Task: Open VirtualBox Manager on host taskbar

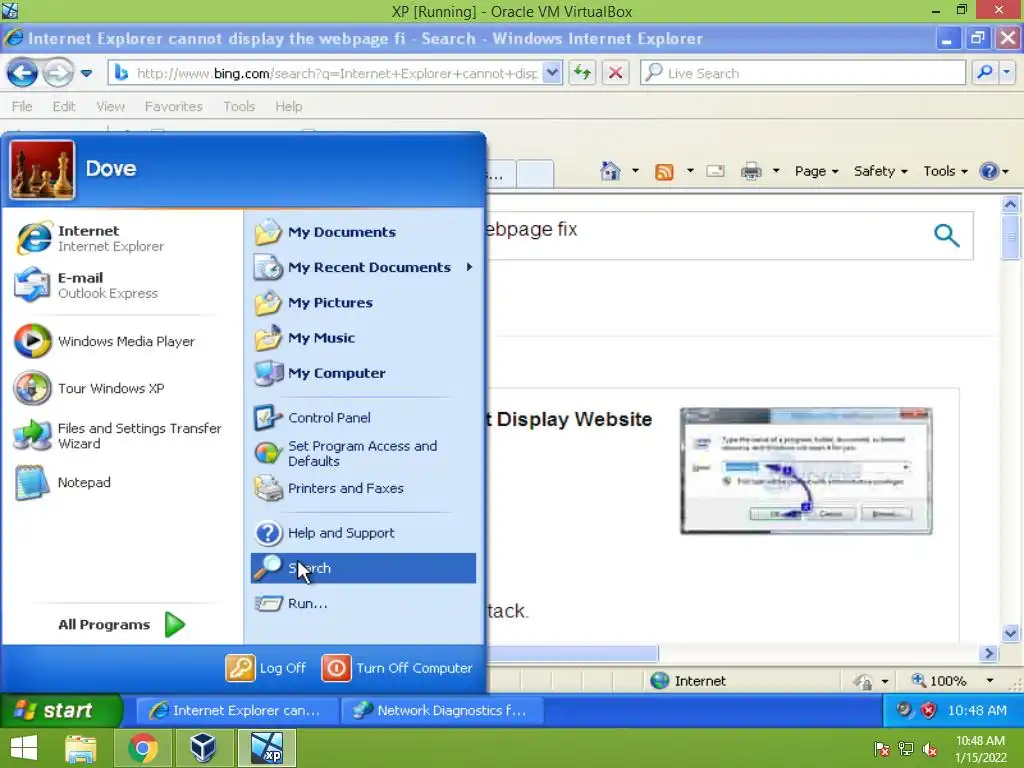Action: [x=203, y=748]
